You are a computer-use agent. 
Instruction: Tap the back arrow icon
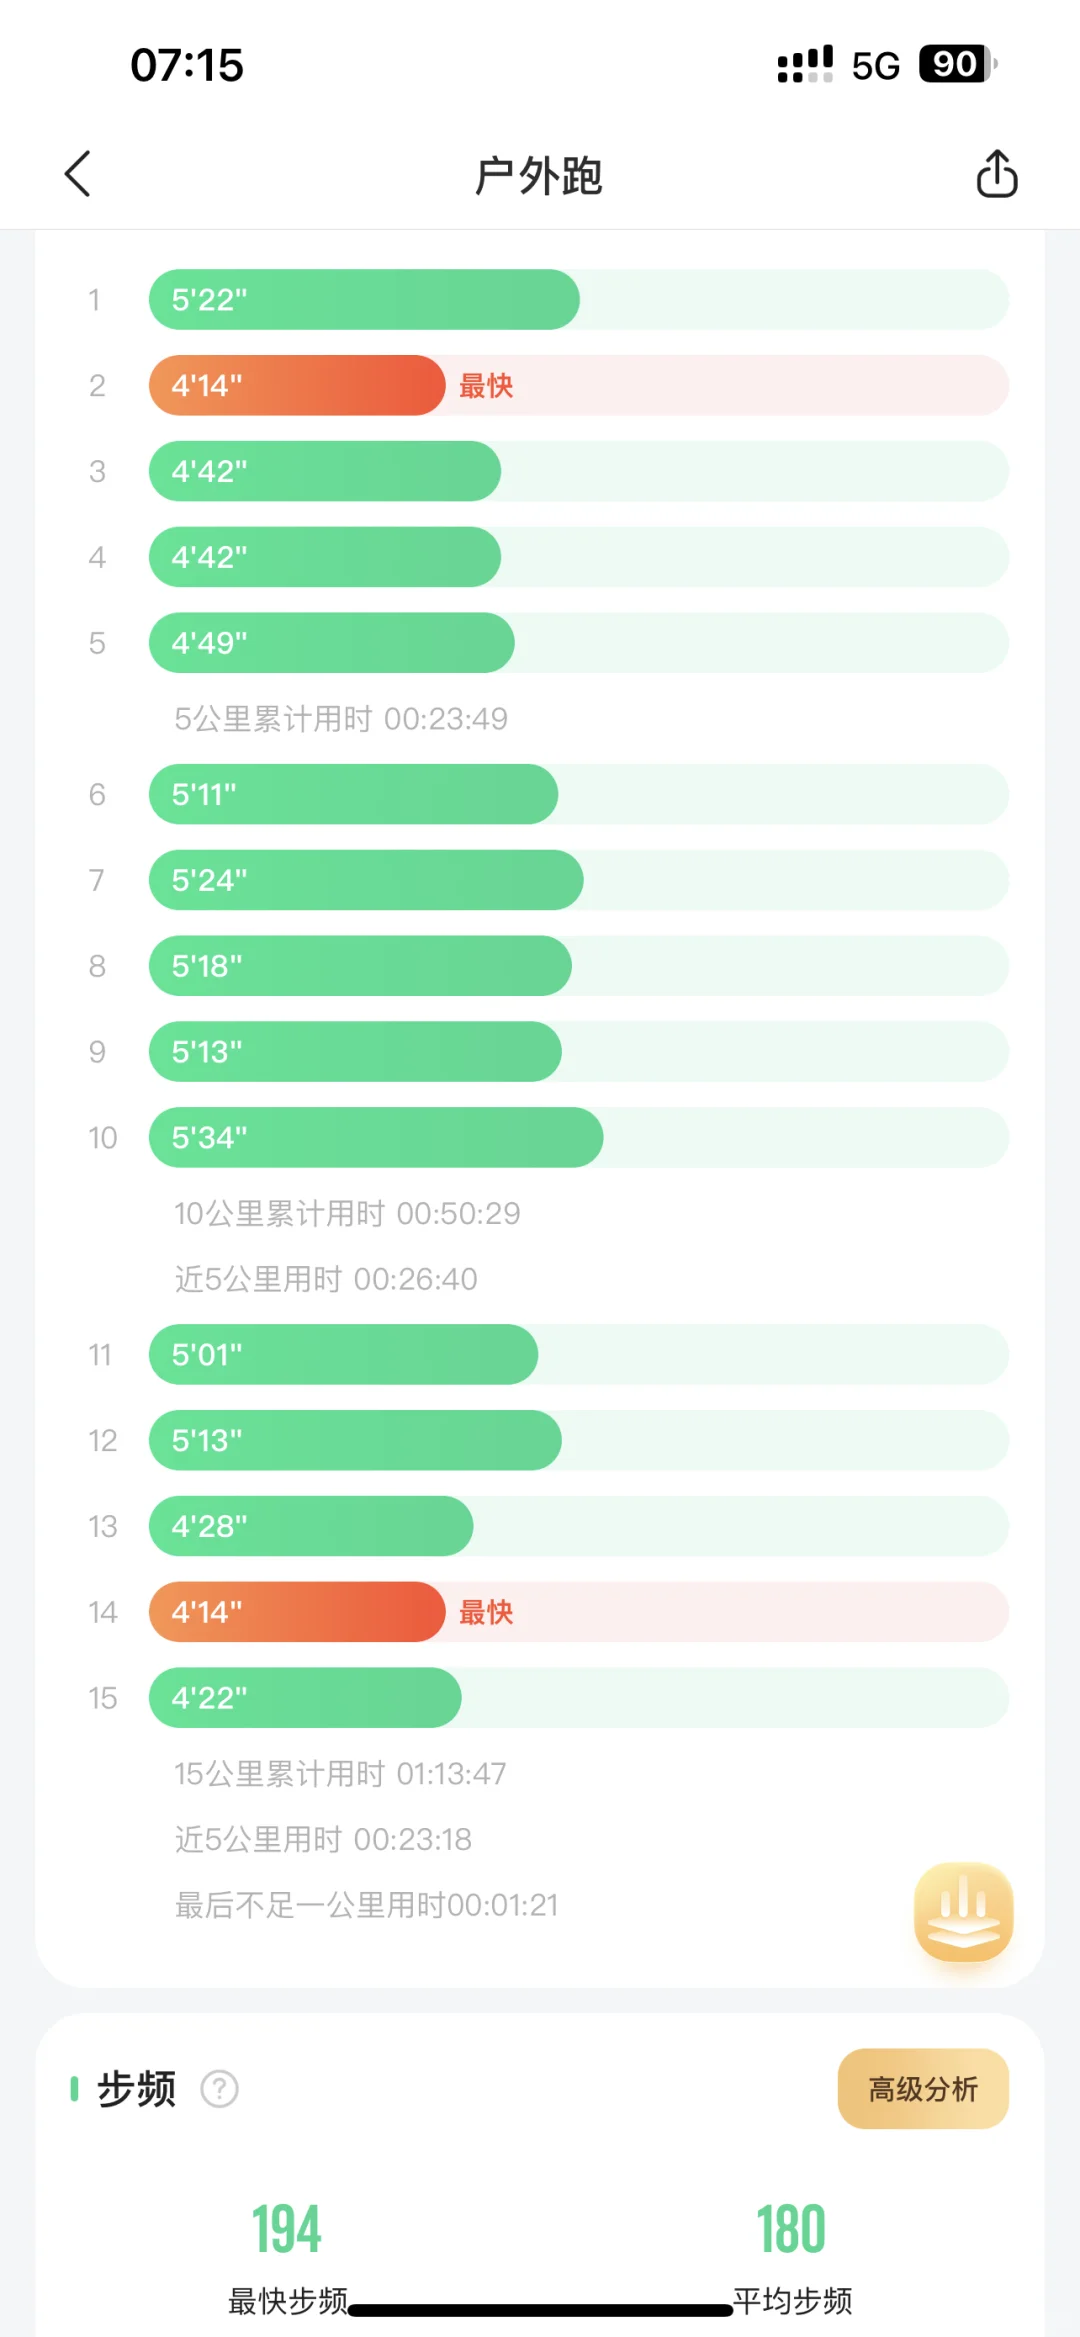(x=78, y=174)
